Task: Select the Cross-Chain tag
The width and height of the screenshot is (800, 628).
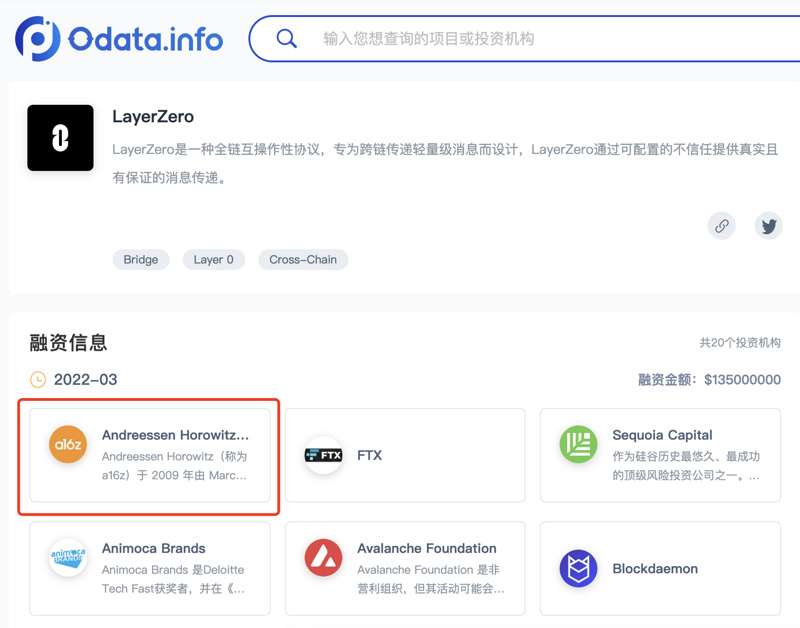Action: (x=302, y=259)
